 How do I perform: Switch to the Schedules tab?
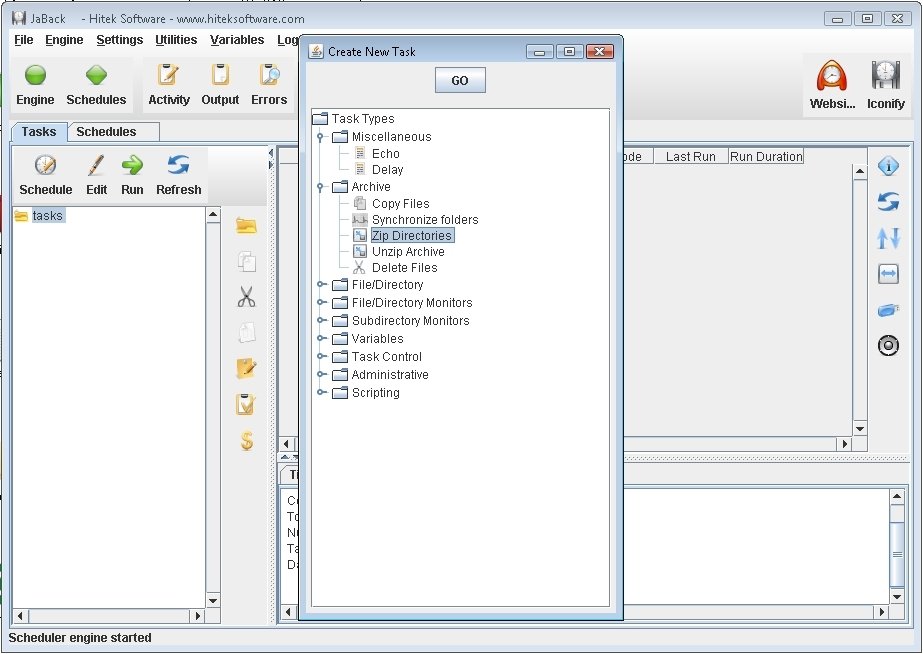coord(106,132)
